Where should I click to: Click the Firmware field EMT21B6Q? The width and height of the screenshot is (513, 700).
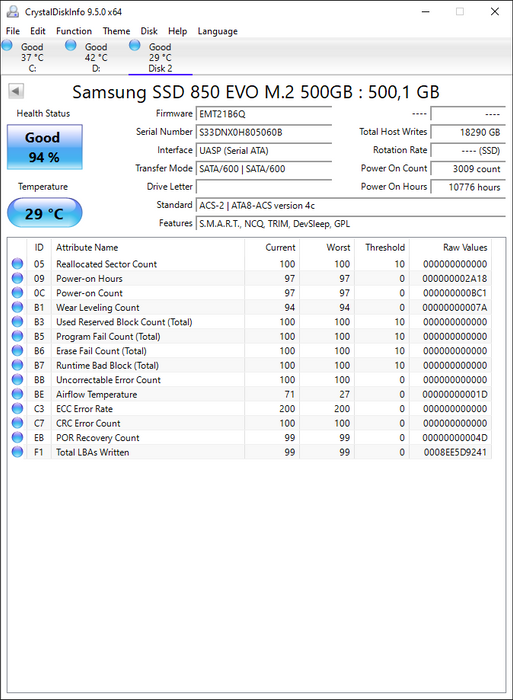click(264, 114)
